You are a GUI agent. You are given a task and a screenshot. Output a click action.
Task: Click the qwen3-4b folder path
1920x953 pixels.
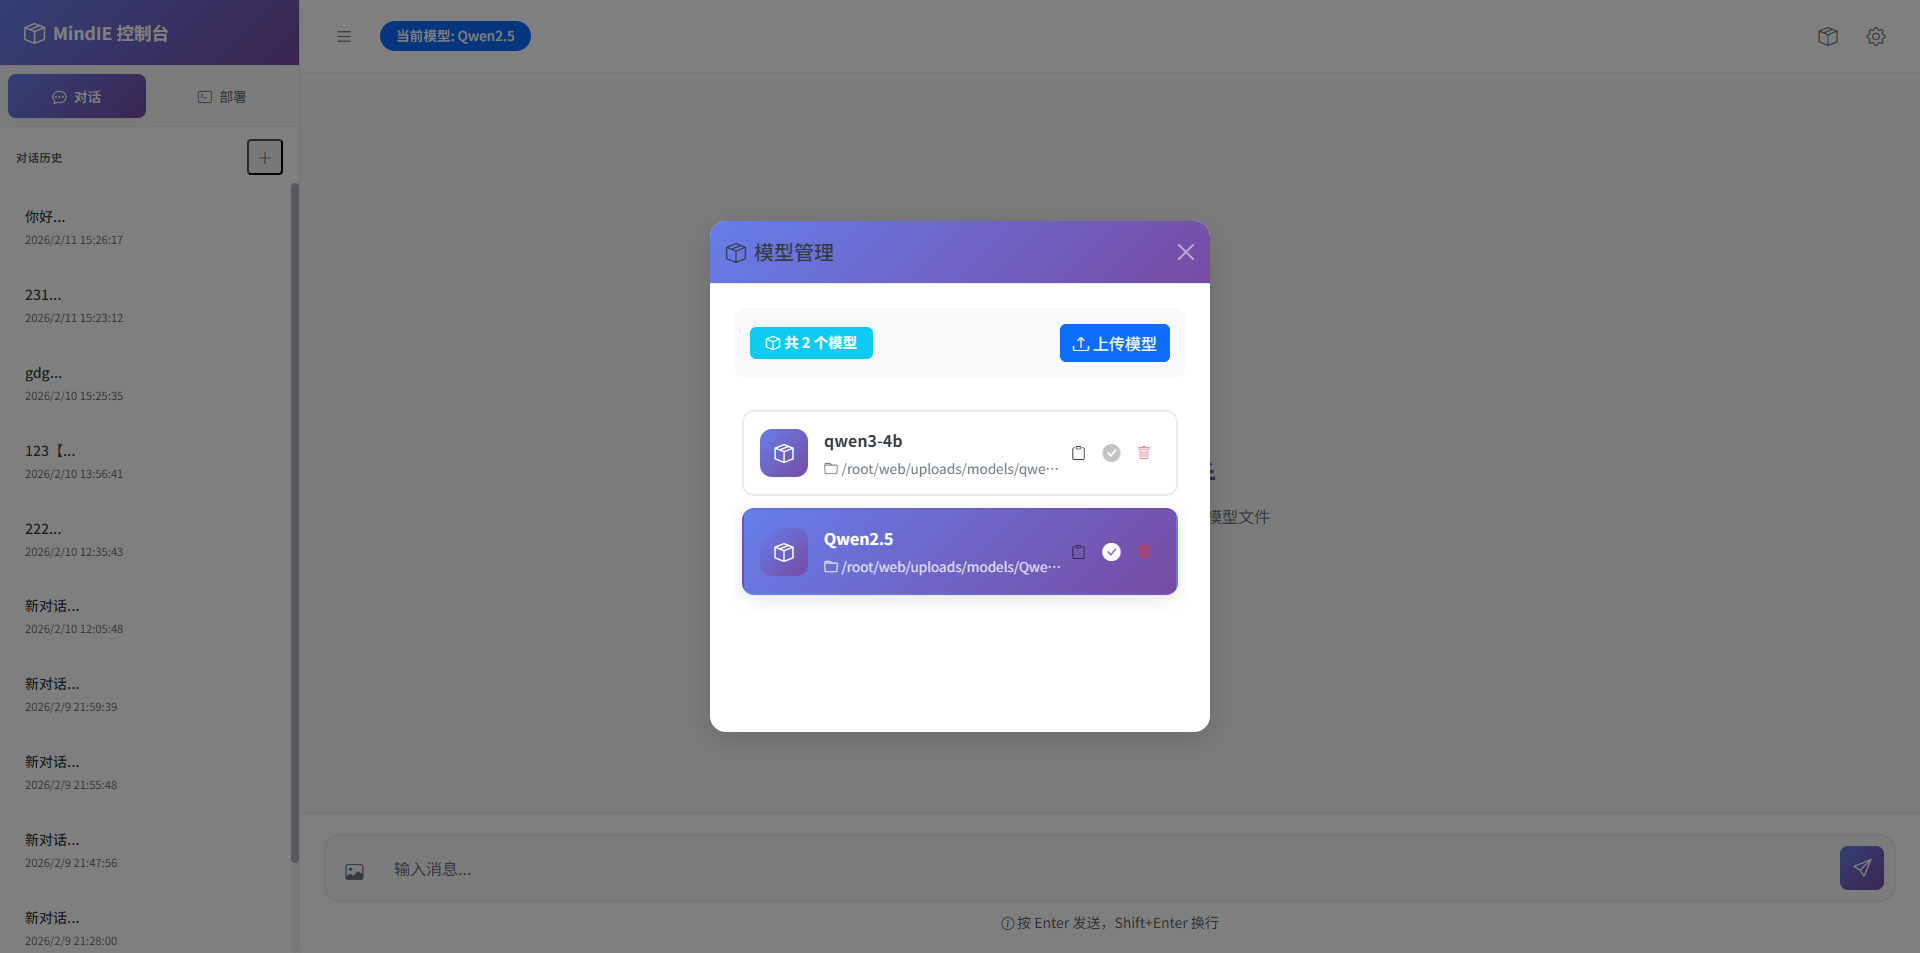942,469
